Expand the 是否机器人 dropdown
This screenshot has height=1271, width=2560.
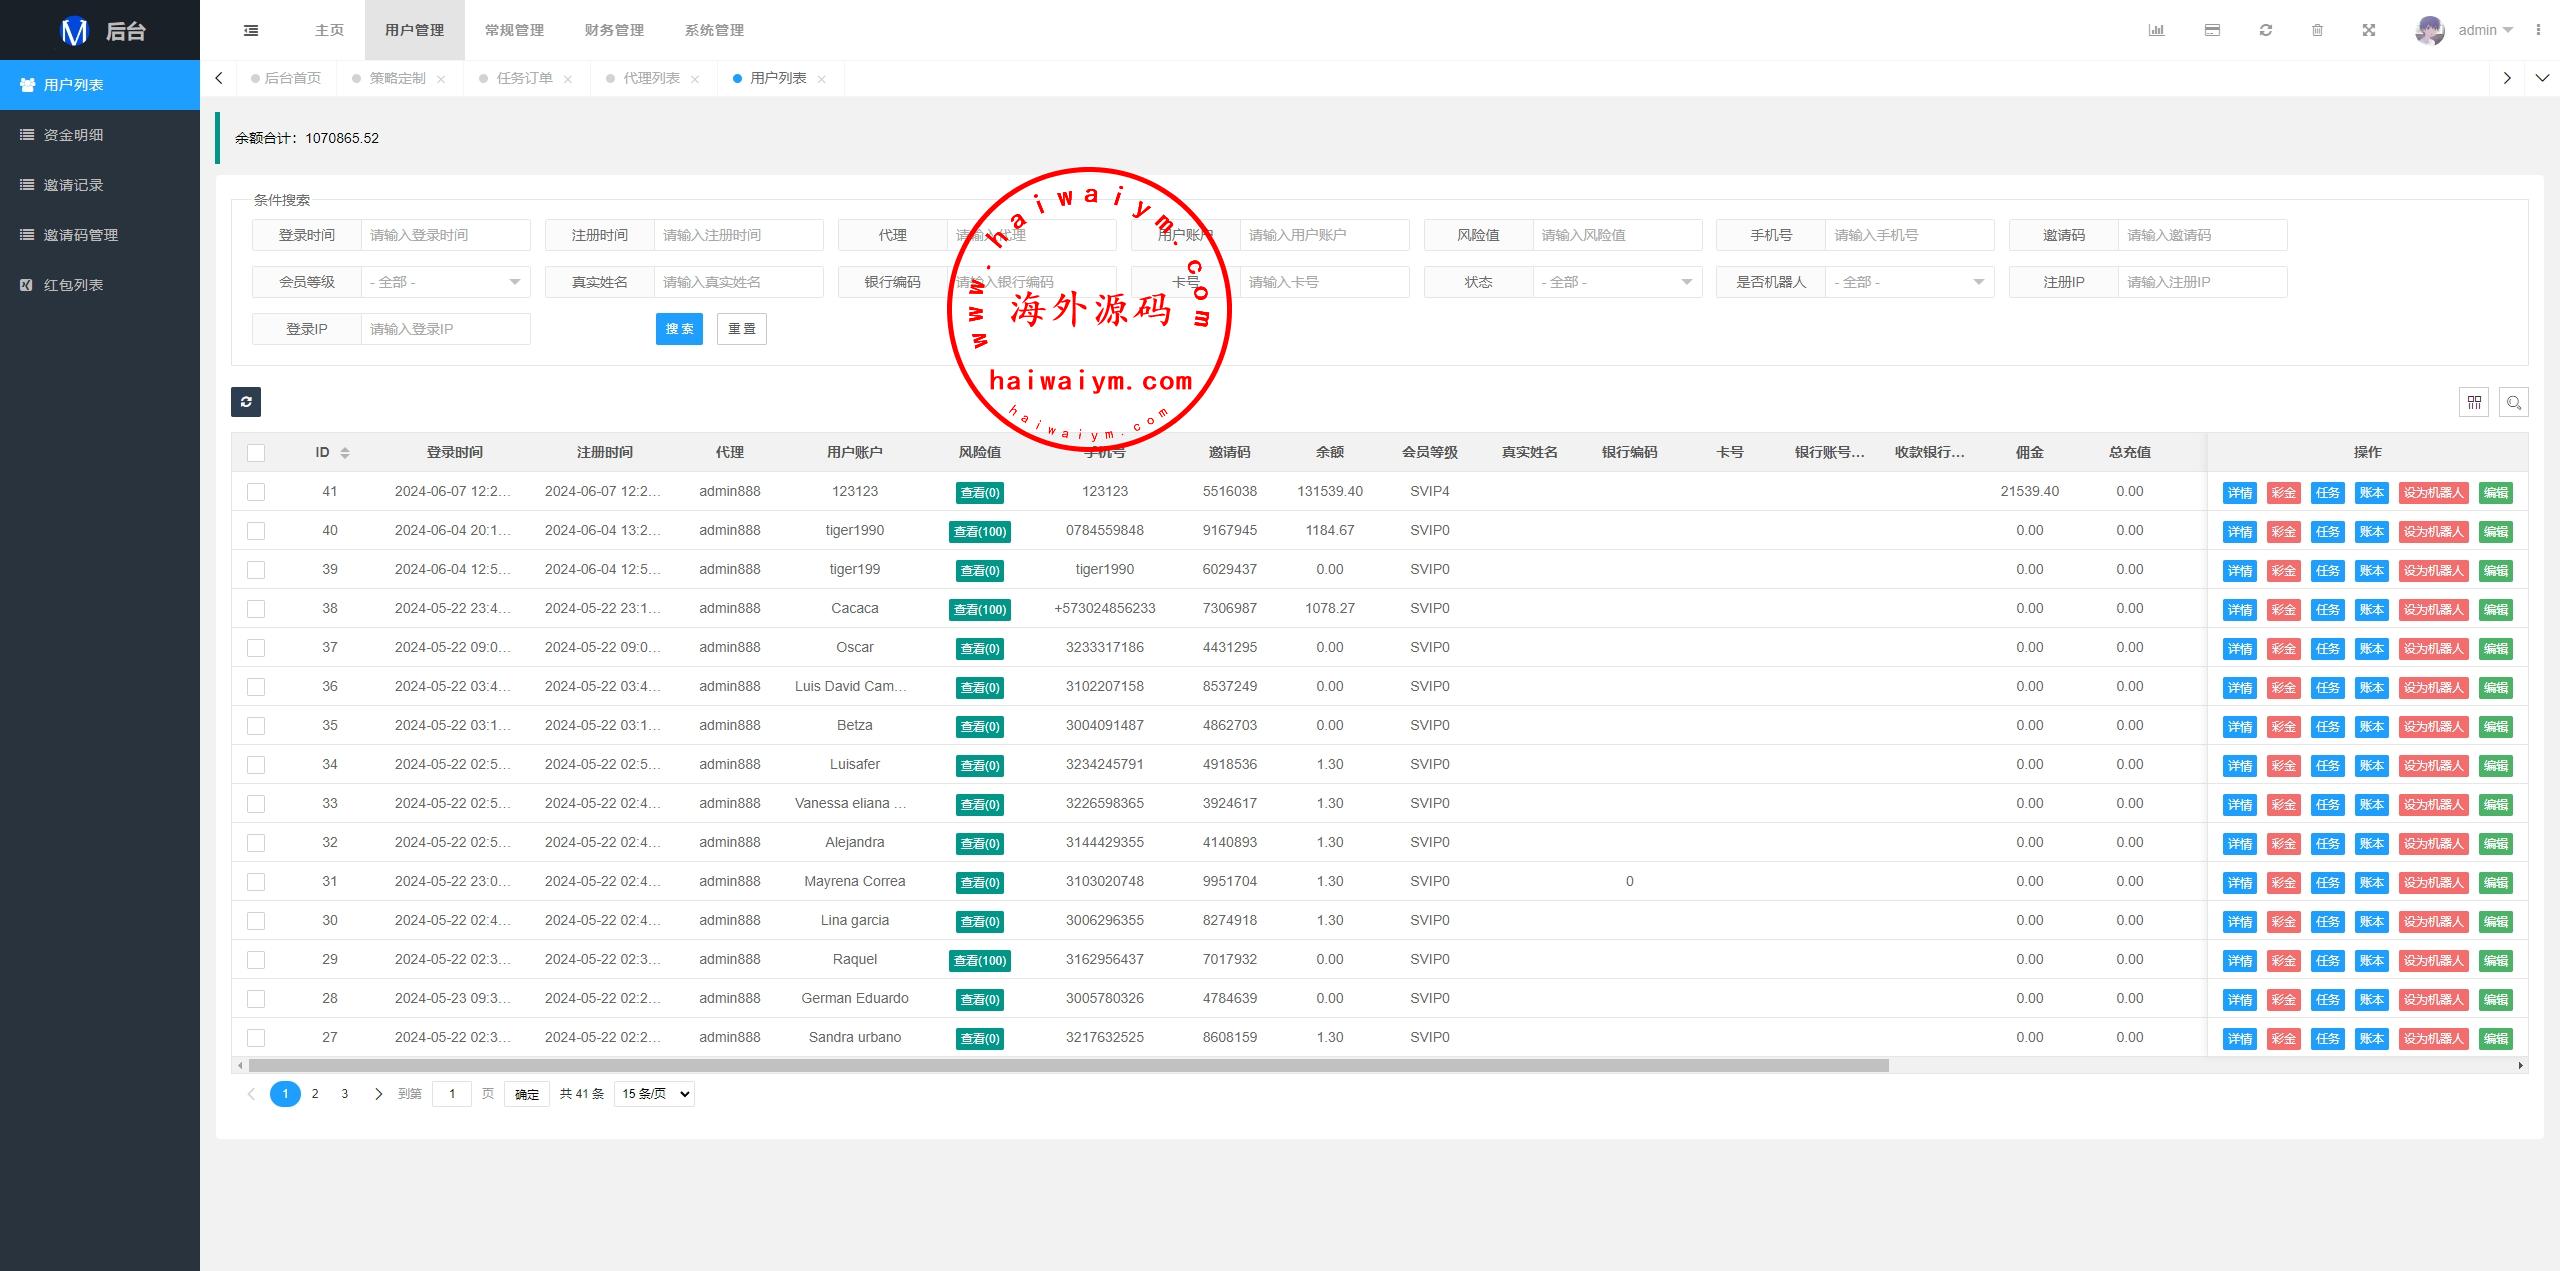1908,282
